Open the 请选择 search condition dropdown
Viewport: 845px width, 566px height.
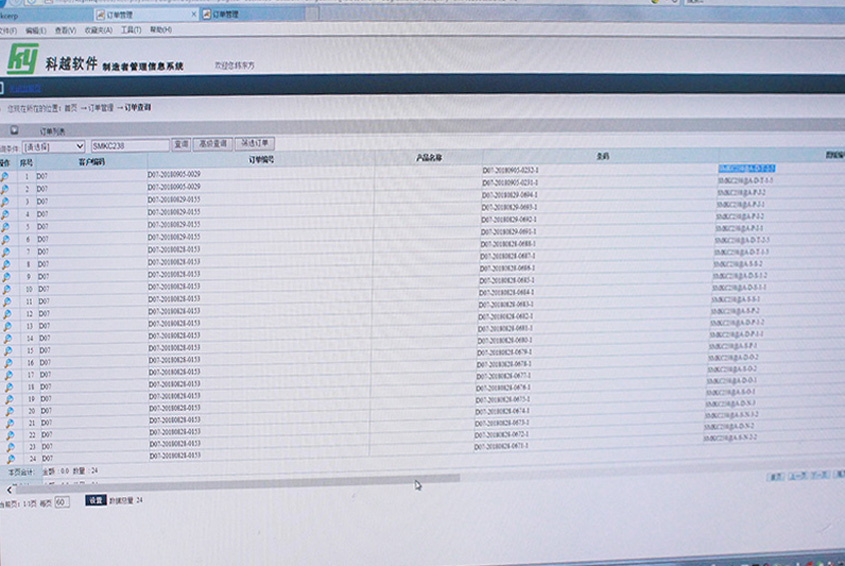coord(54,146)
